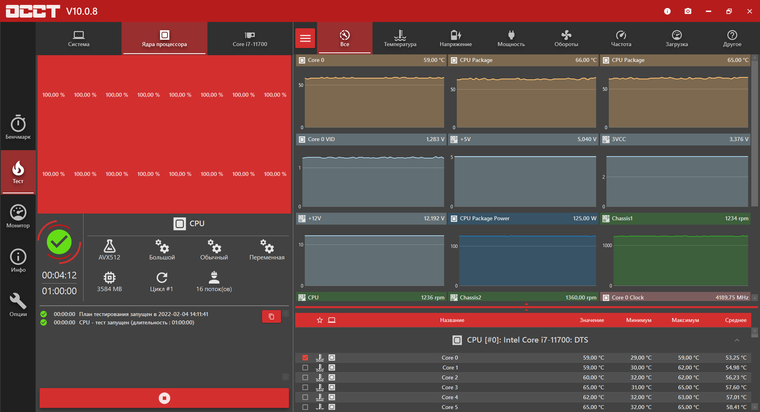760x412 pixels.
Task: Select the Загрузка tab
Action: tap(677, 38)
